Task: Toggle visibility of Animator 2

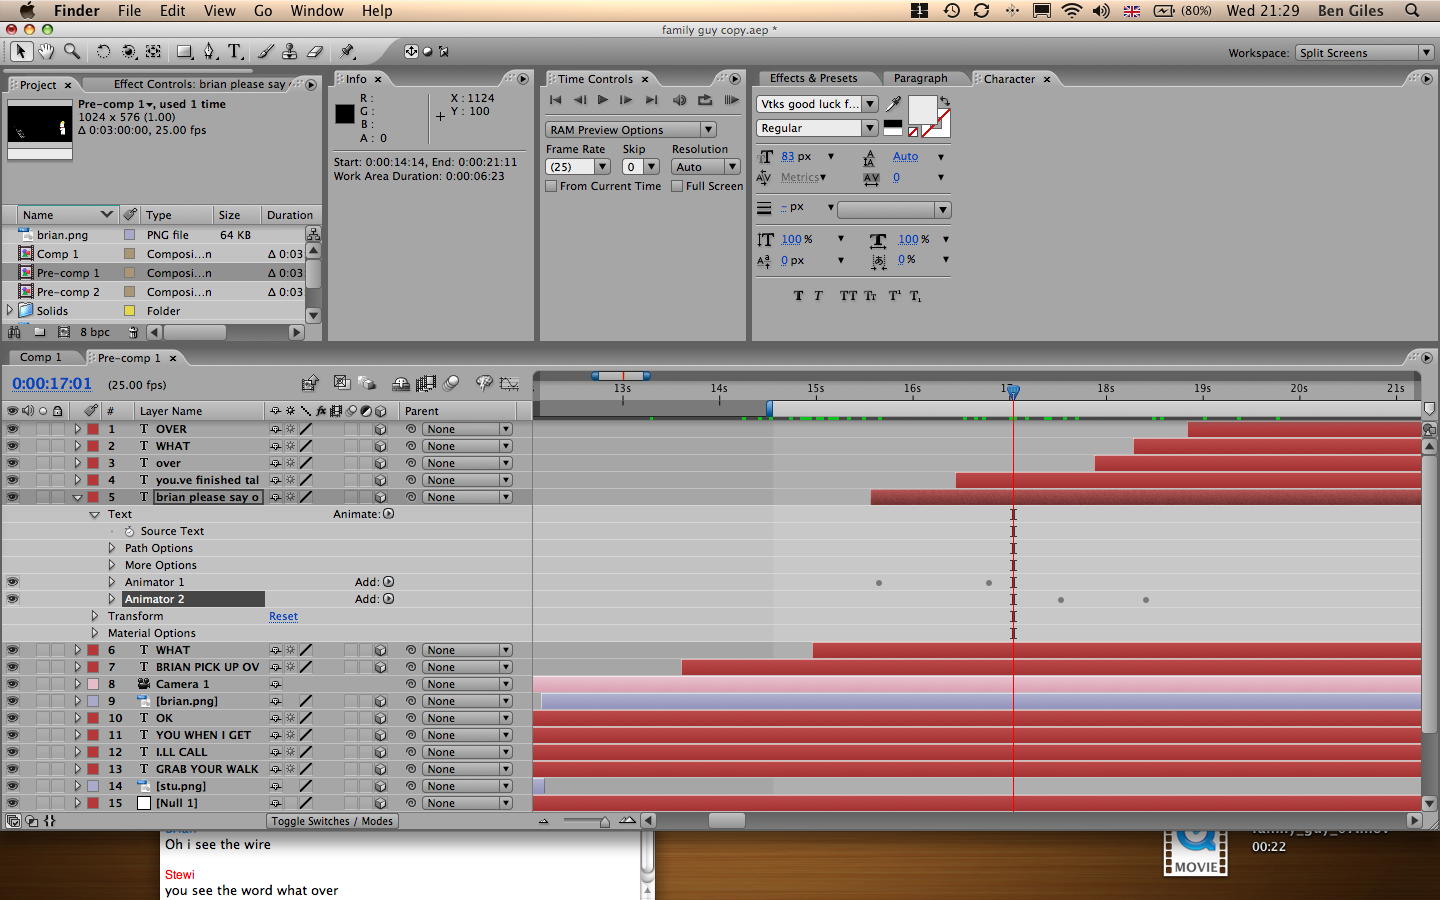Action: tap(12, 599)
